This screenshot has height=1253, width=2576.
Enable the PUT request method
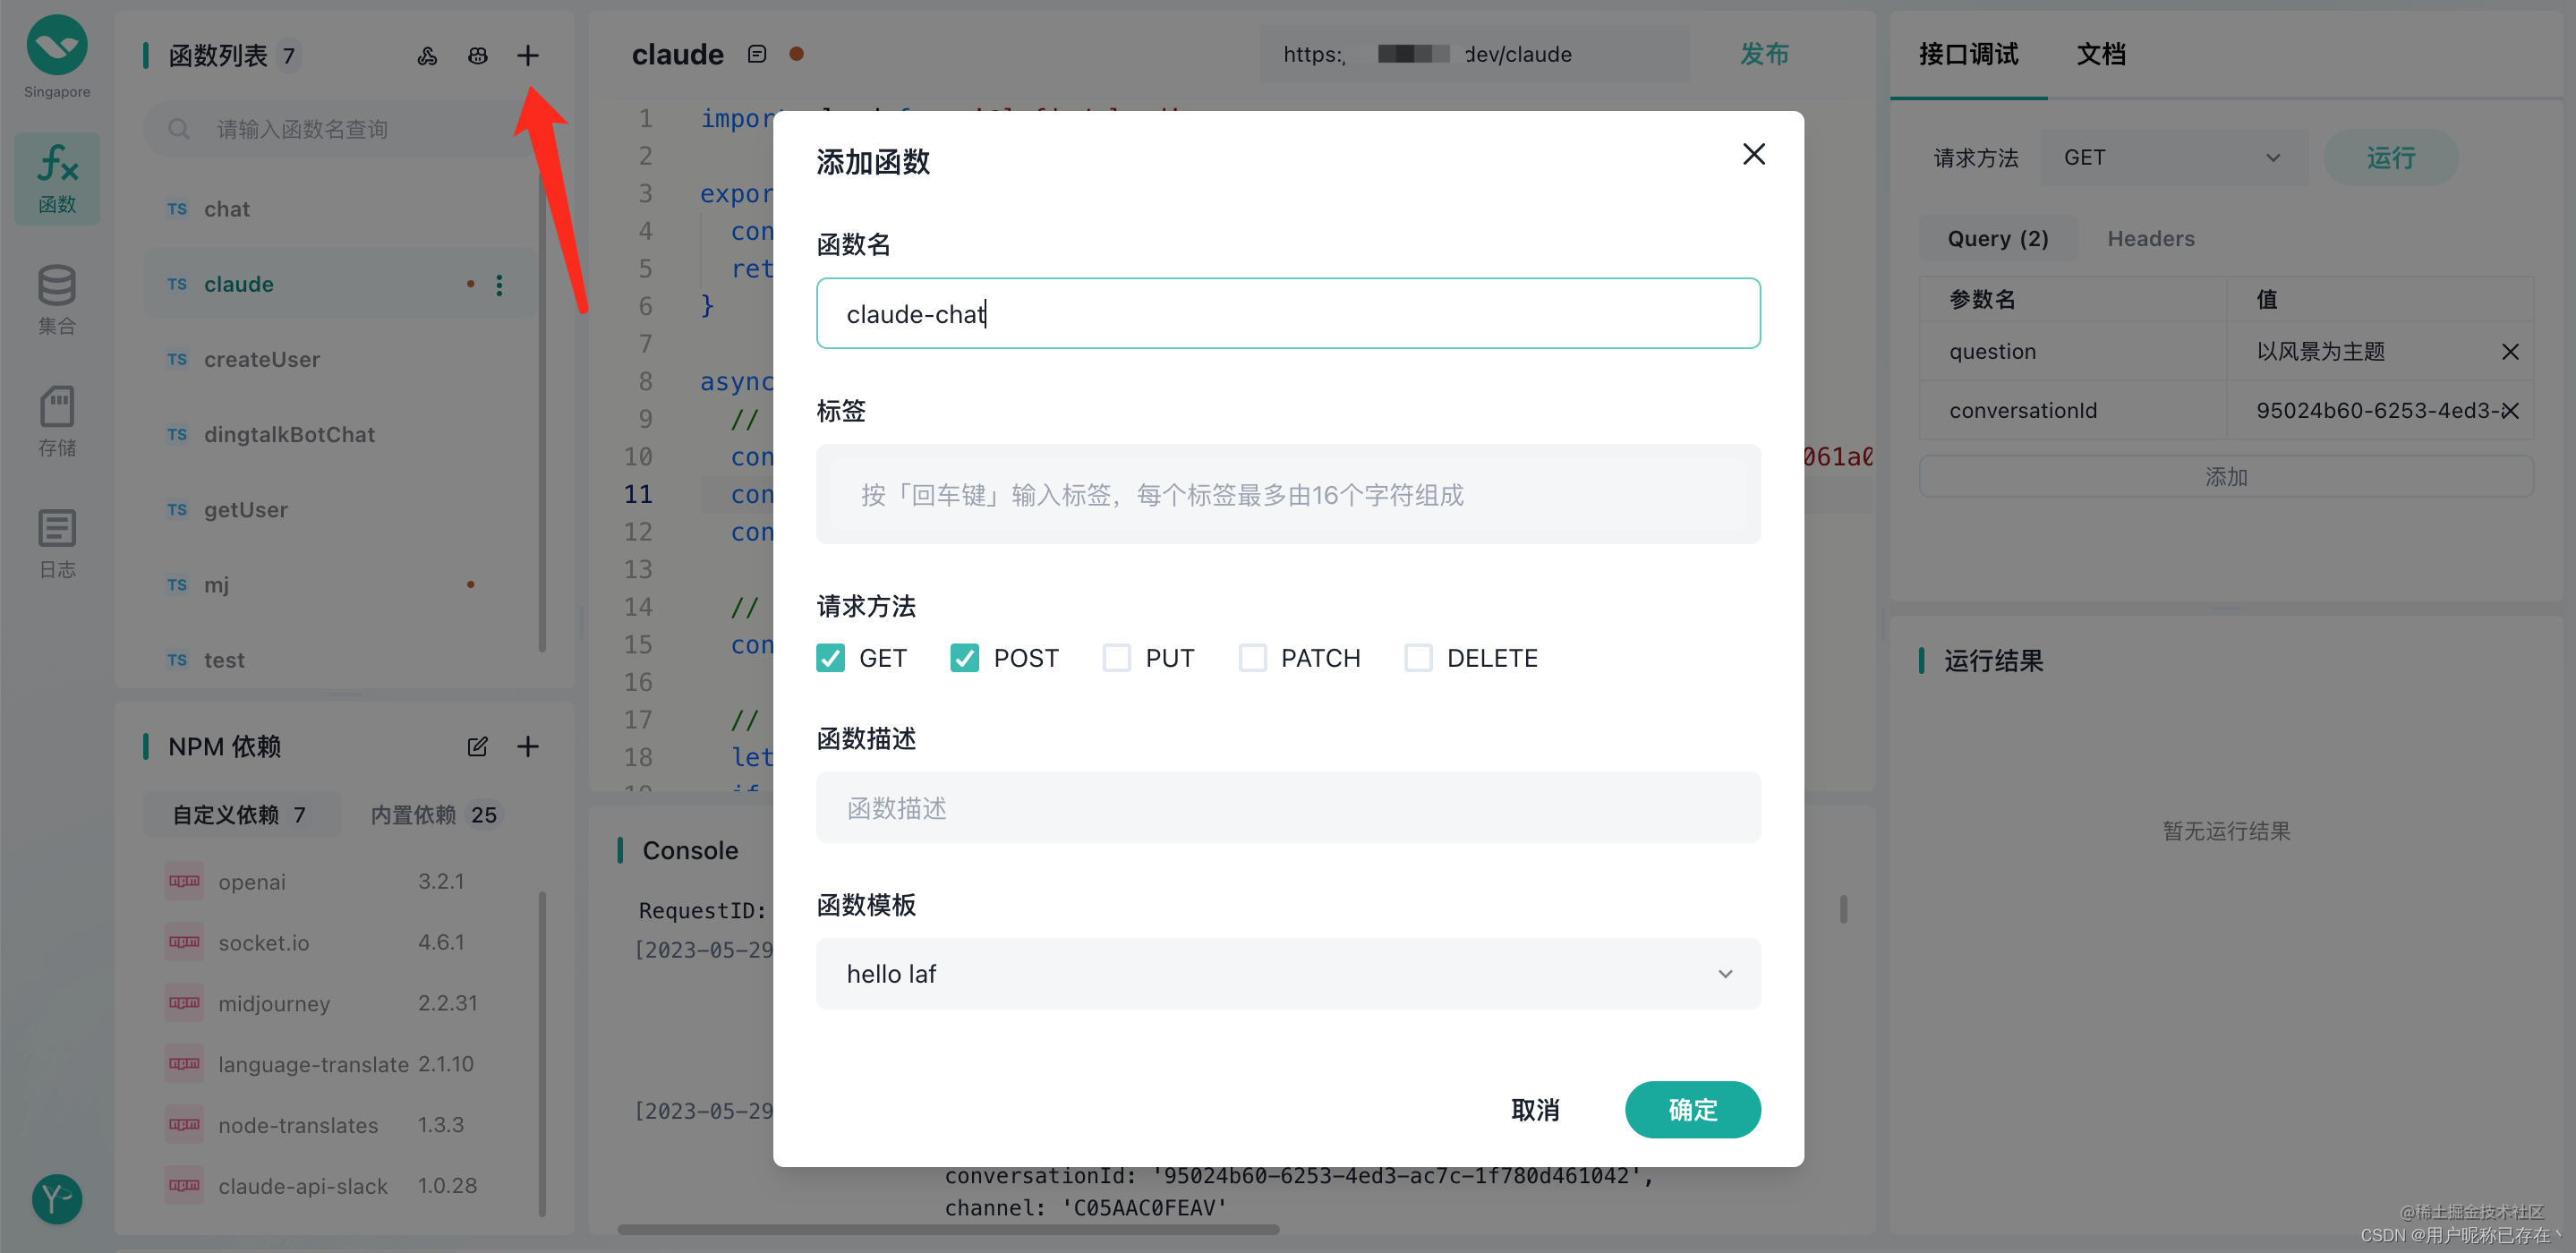tap(1117, 657)
